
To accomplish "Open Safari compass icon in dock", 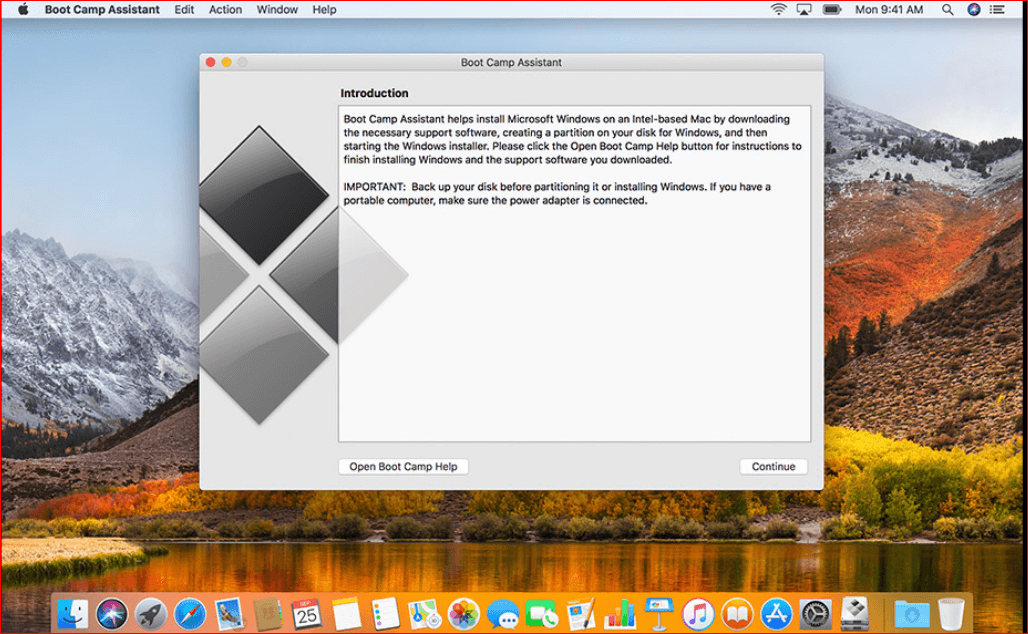I will click(x=190, y=614).
